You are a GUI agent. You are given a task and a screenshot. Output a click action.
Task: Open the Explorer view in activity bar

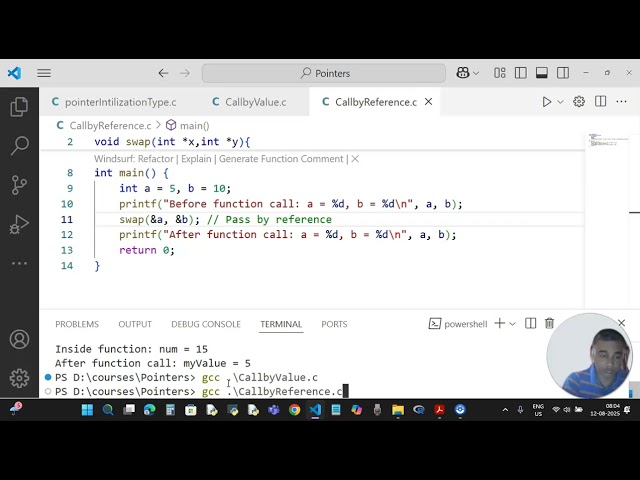(x=19, y=107)
